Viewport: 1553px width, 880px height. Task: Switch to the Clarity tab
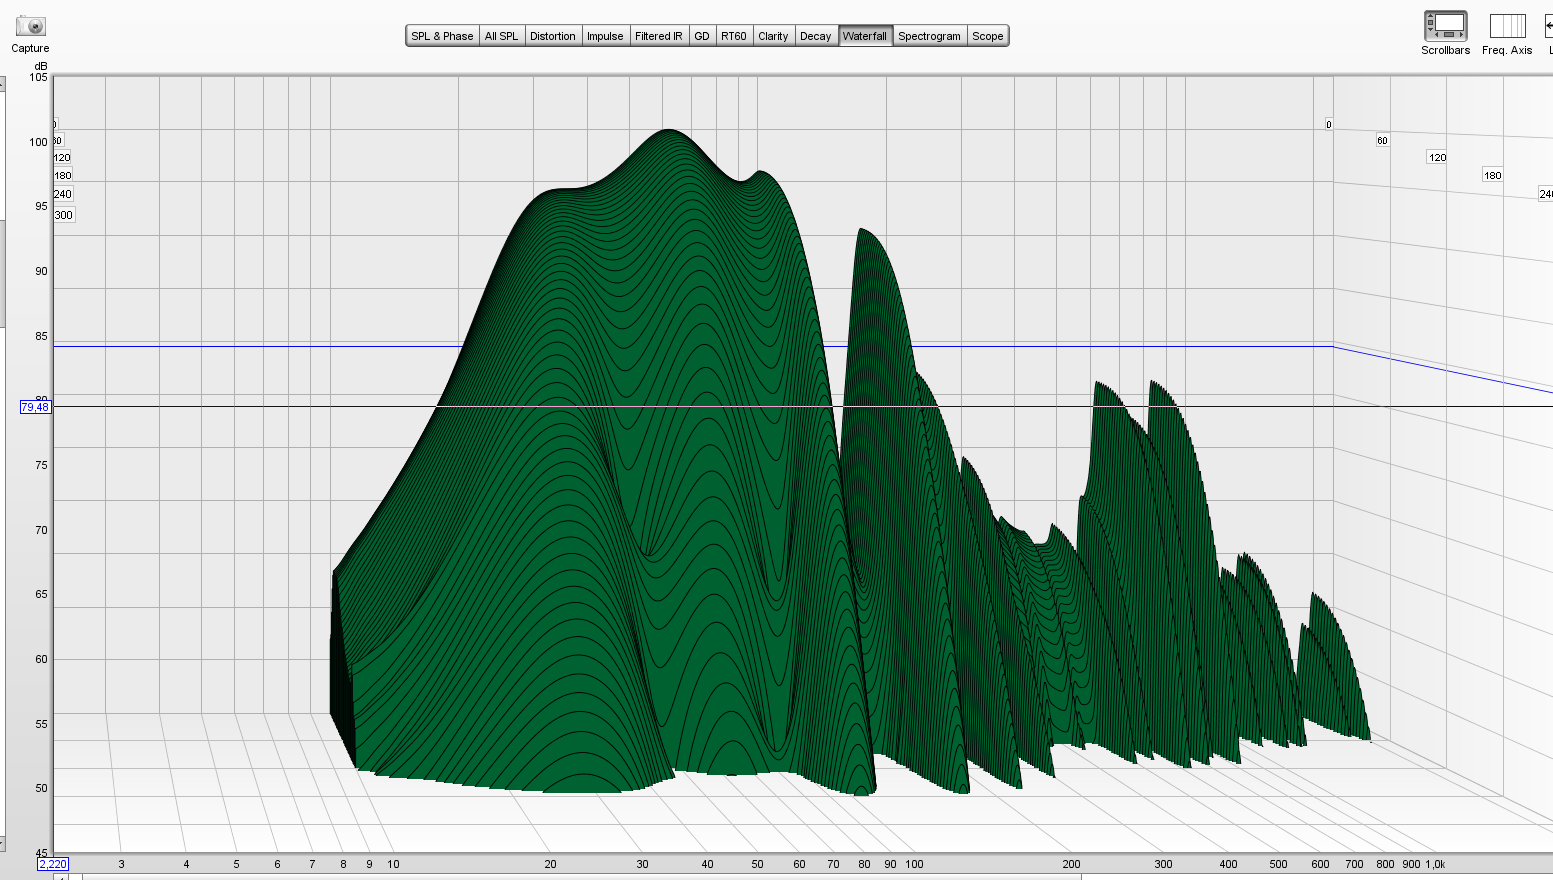[773, 36]
